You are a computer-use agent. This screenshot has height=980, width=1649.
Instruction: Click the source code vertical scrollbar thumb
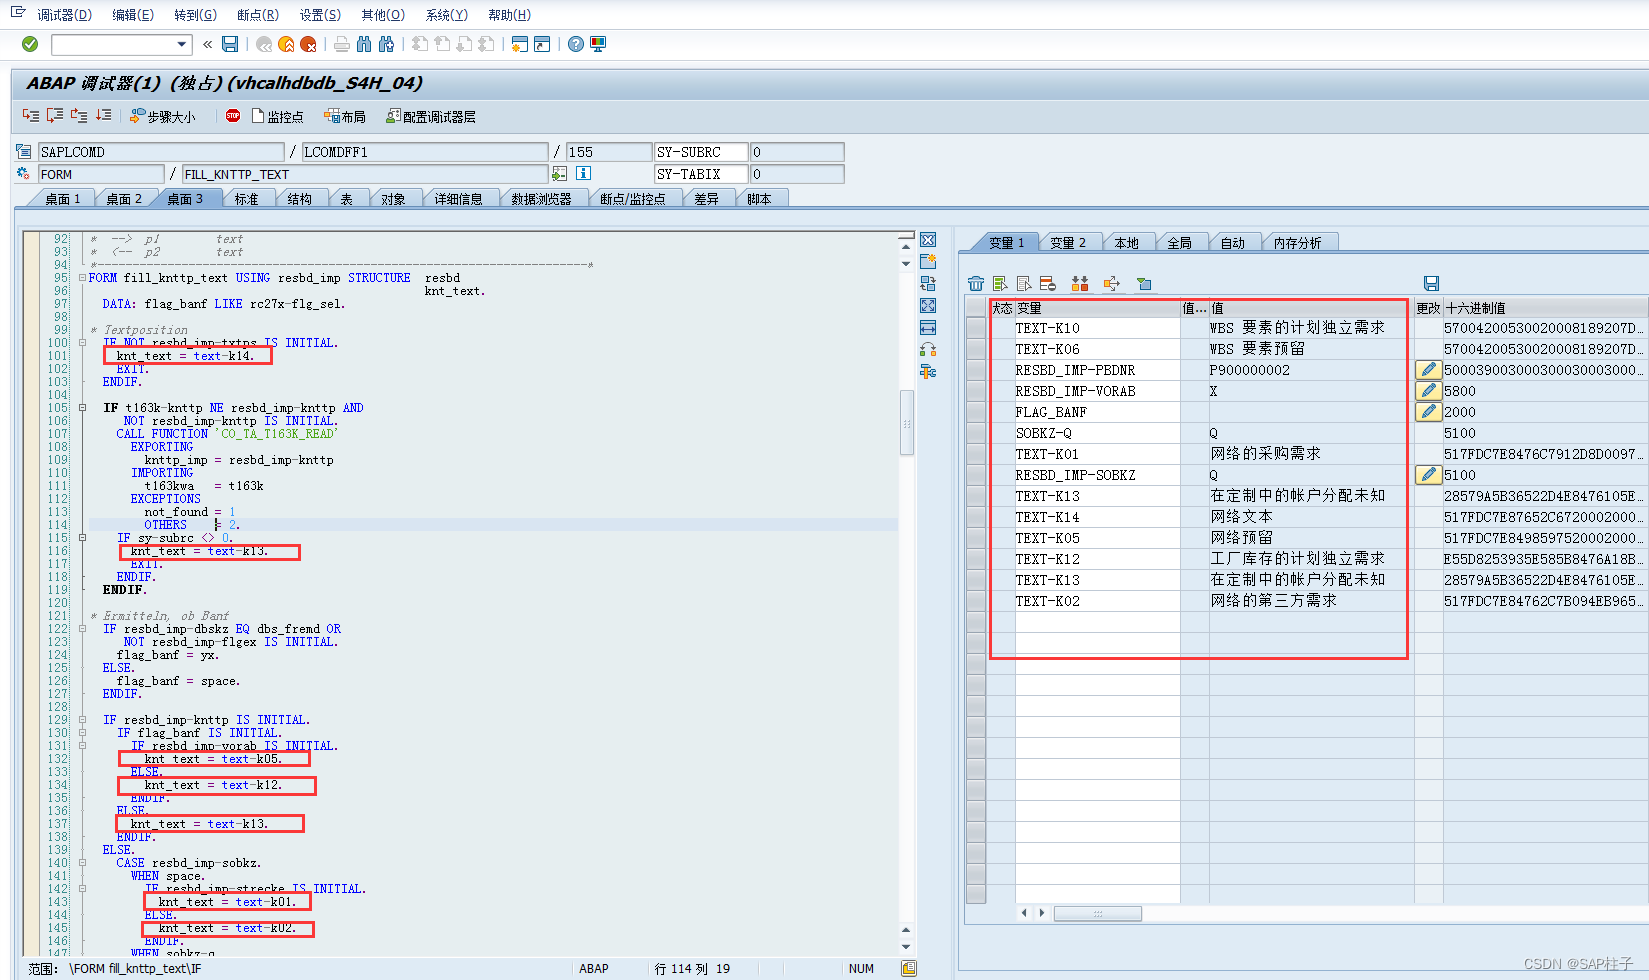pyautogui.click(x=907, y=423)
